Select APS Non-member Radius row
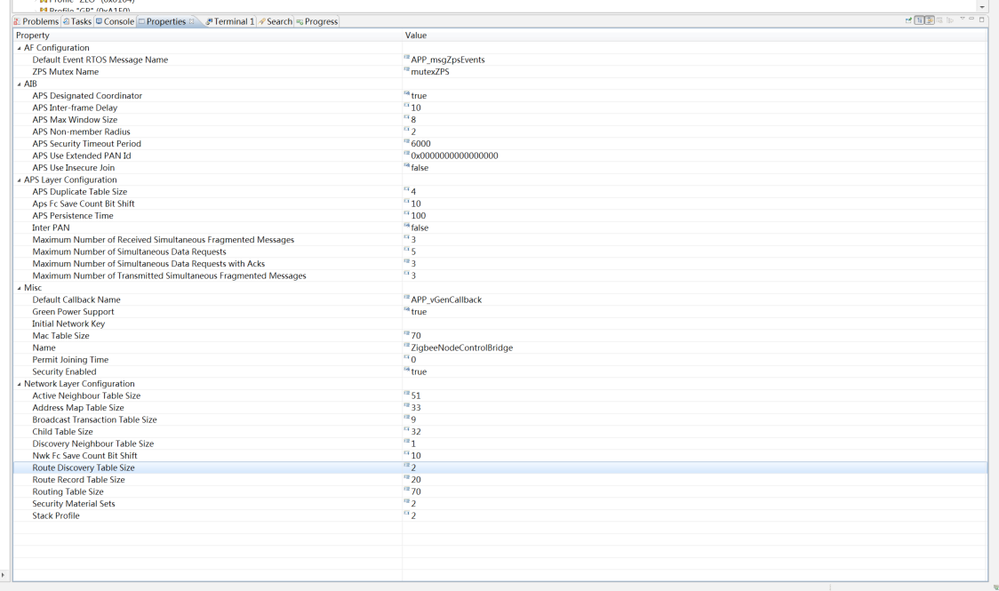This screenshot has width=999, height=591. (81, 132)
